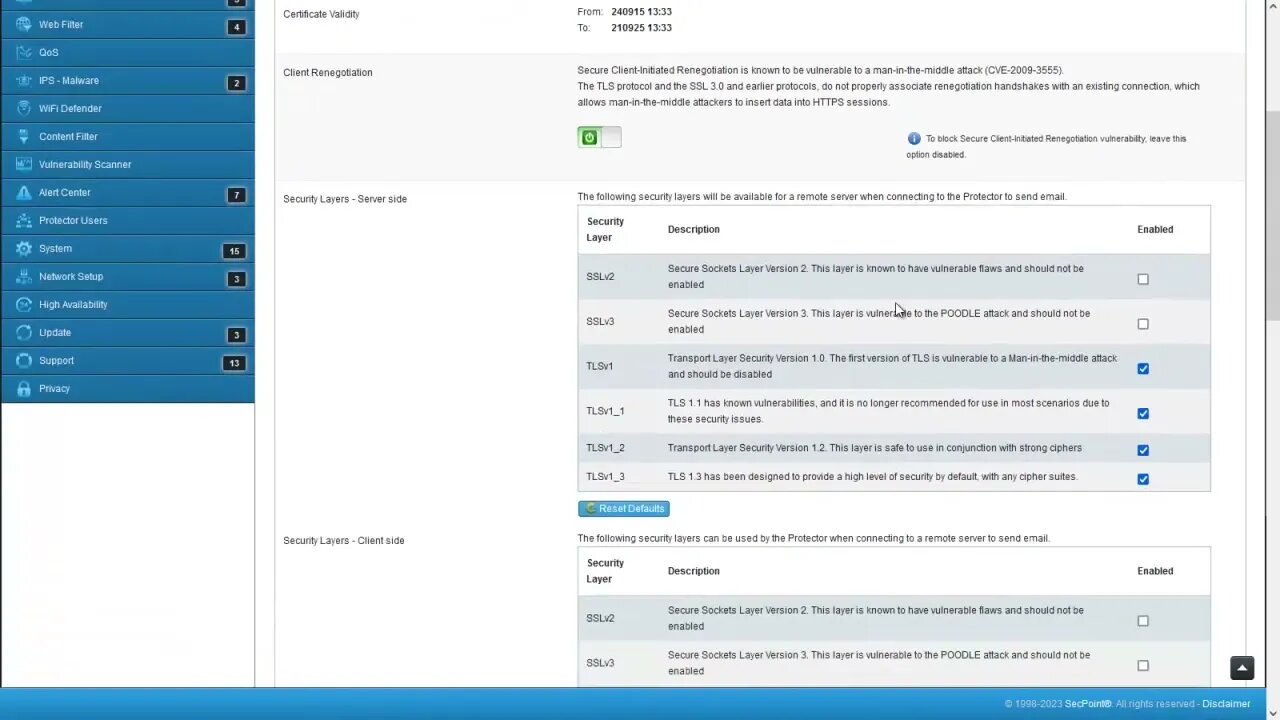
Task: Click the Update globe icon
Action: click(23, 332)
